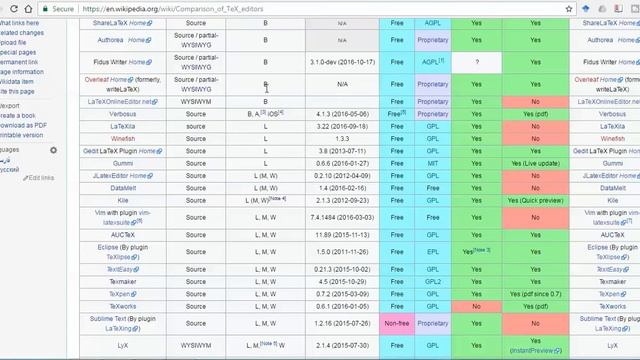Open 'Cite this page' in sidebar
Viewport: 640px width, 360px height.
(x=17, y=91)
